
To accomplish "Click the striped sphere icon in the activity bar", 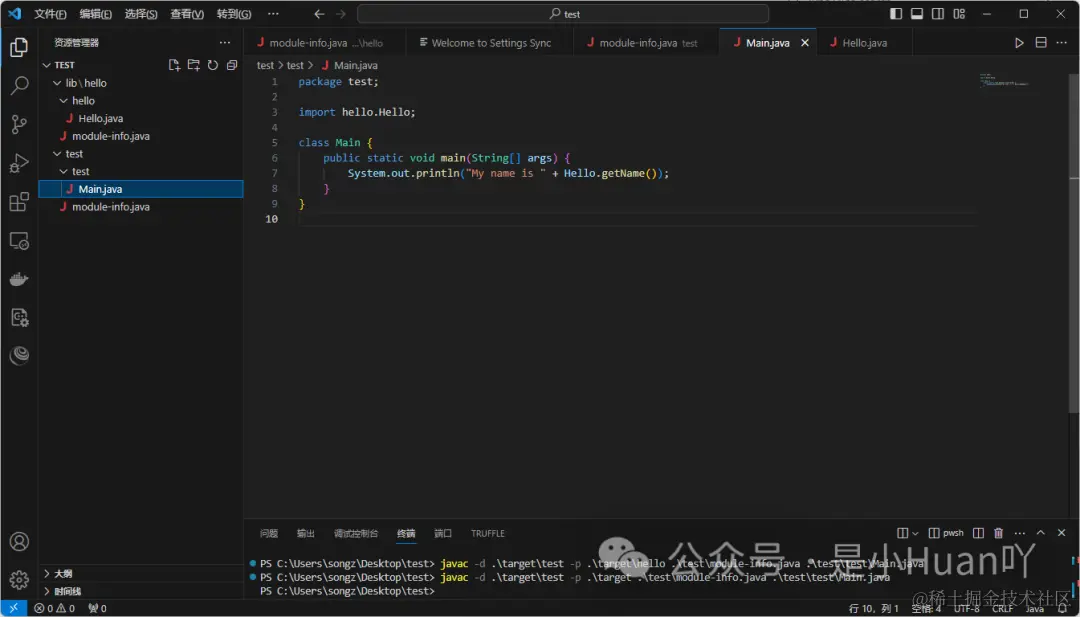I will coord(19,356).
